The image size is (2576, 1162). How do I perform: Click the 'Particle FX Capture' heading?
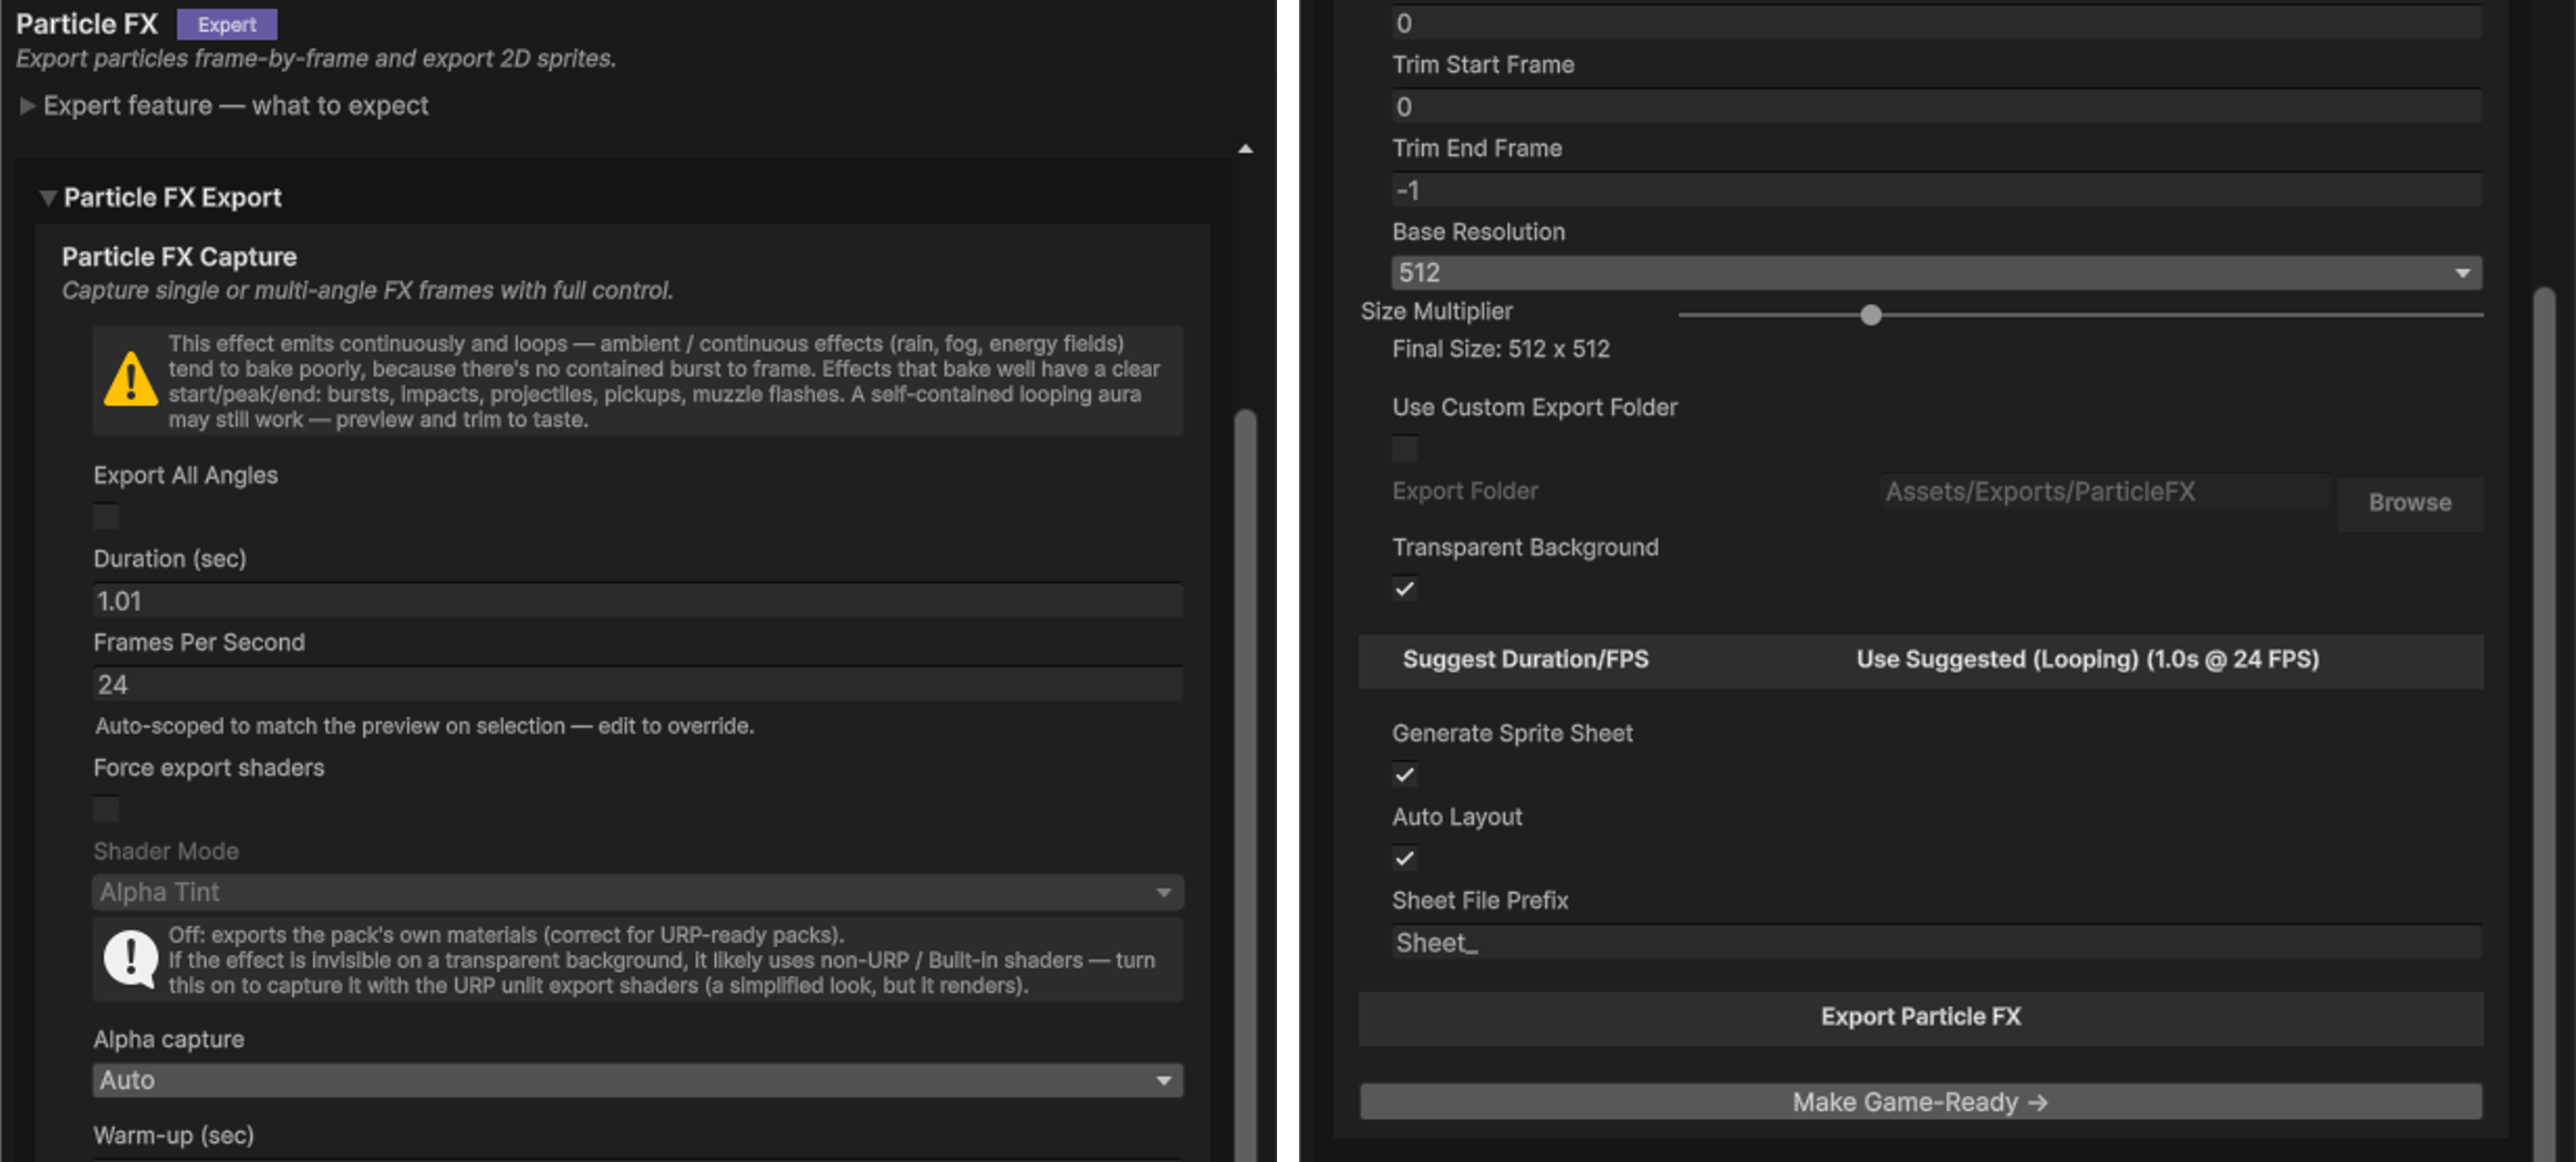click(179, 257)
